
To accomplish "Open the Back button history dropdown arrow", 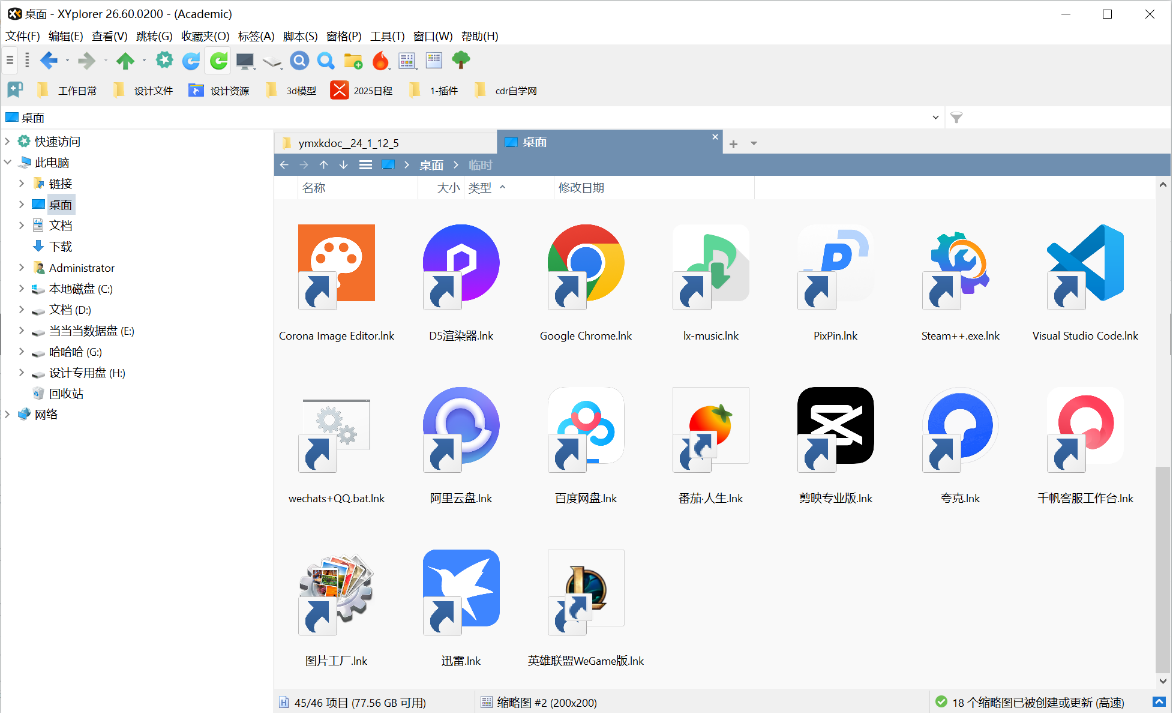I will coord(67,61).
